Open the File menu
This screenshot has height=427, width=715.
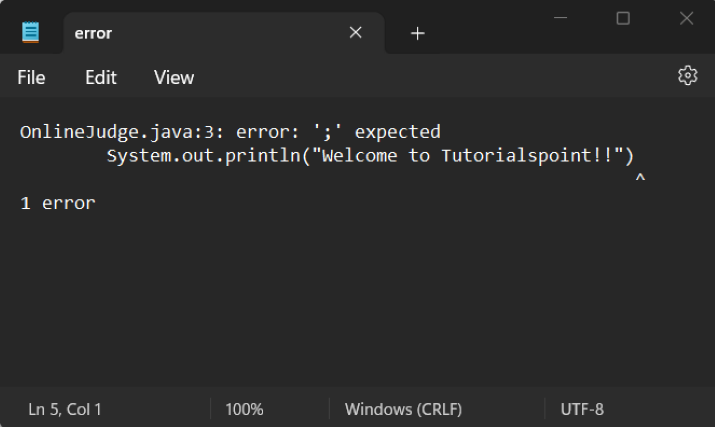31,77
